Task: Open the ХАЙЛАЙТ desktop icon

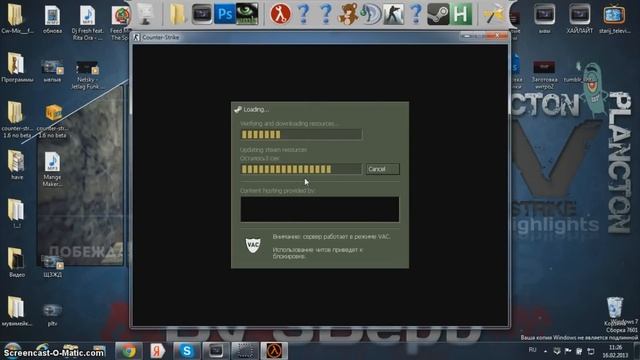Action: point(580,19)
